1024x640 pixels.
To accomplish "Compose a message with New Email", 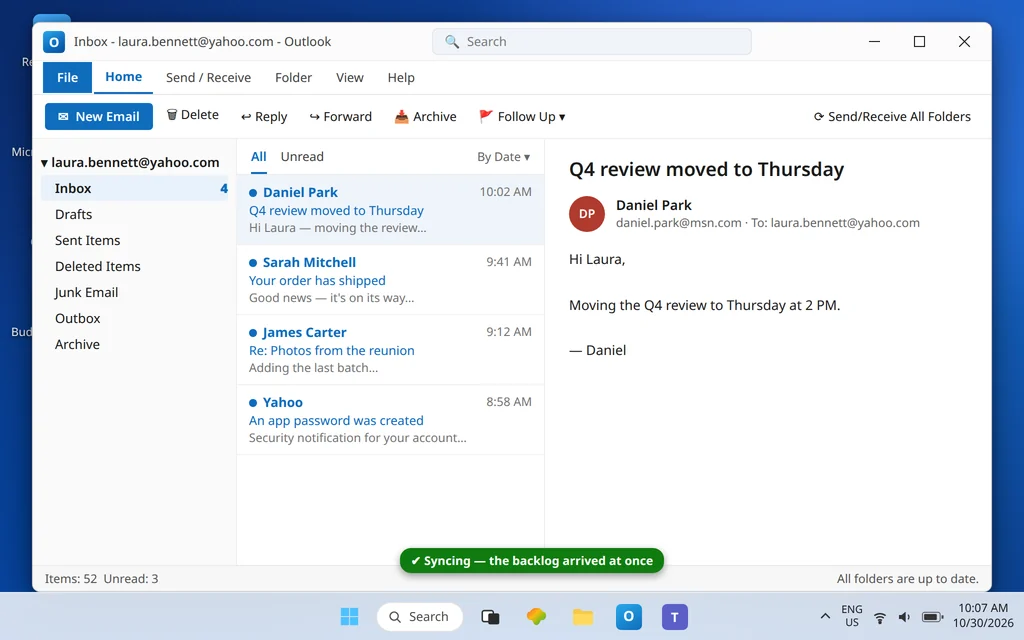I will coord(99,116).
